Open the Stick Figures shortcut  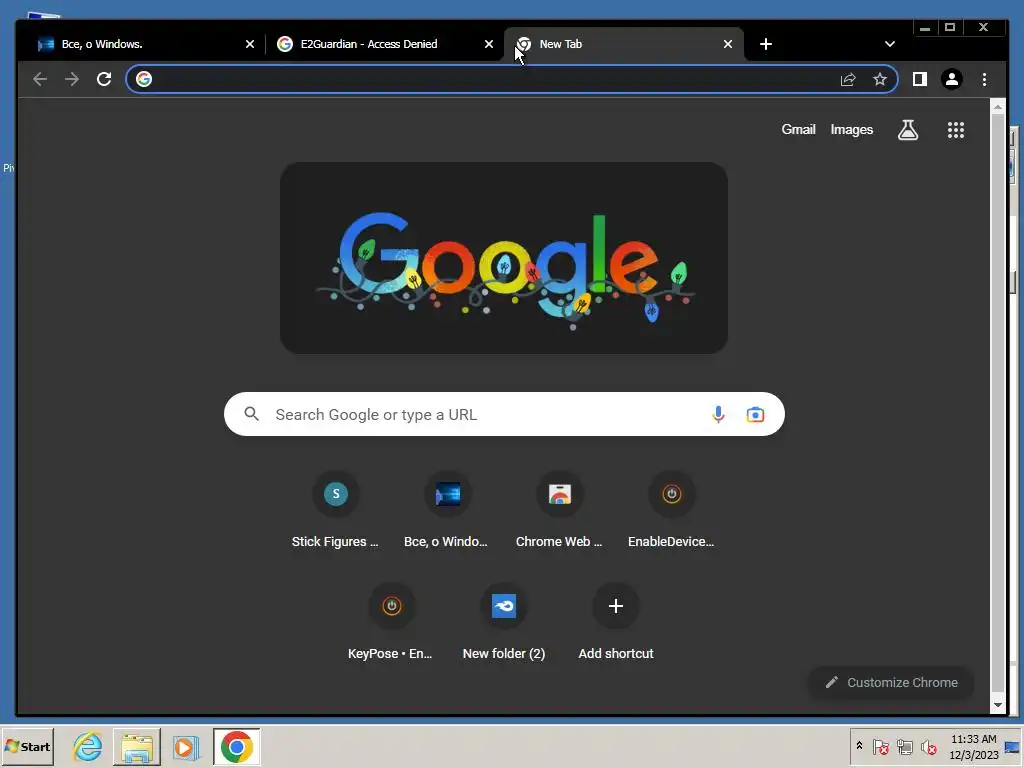click(x=335, y=511)
